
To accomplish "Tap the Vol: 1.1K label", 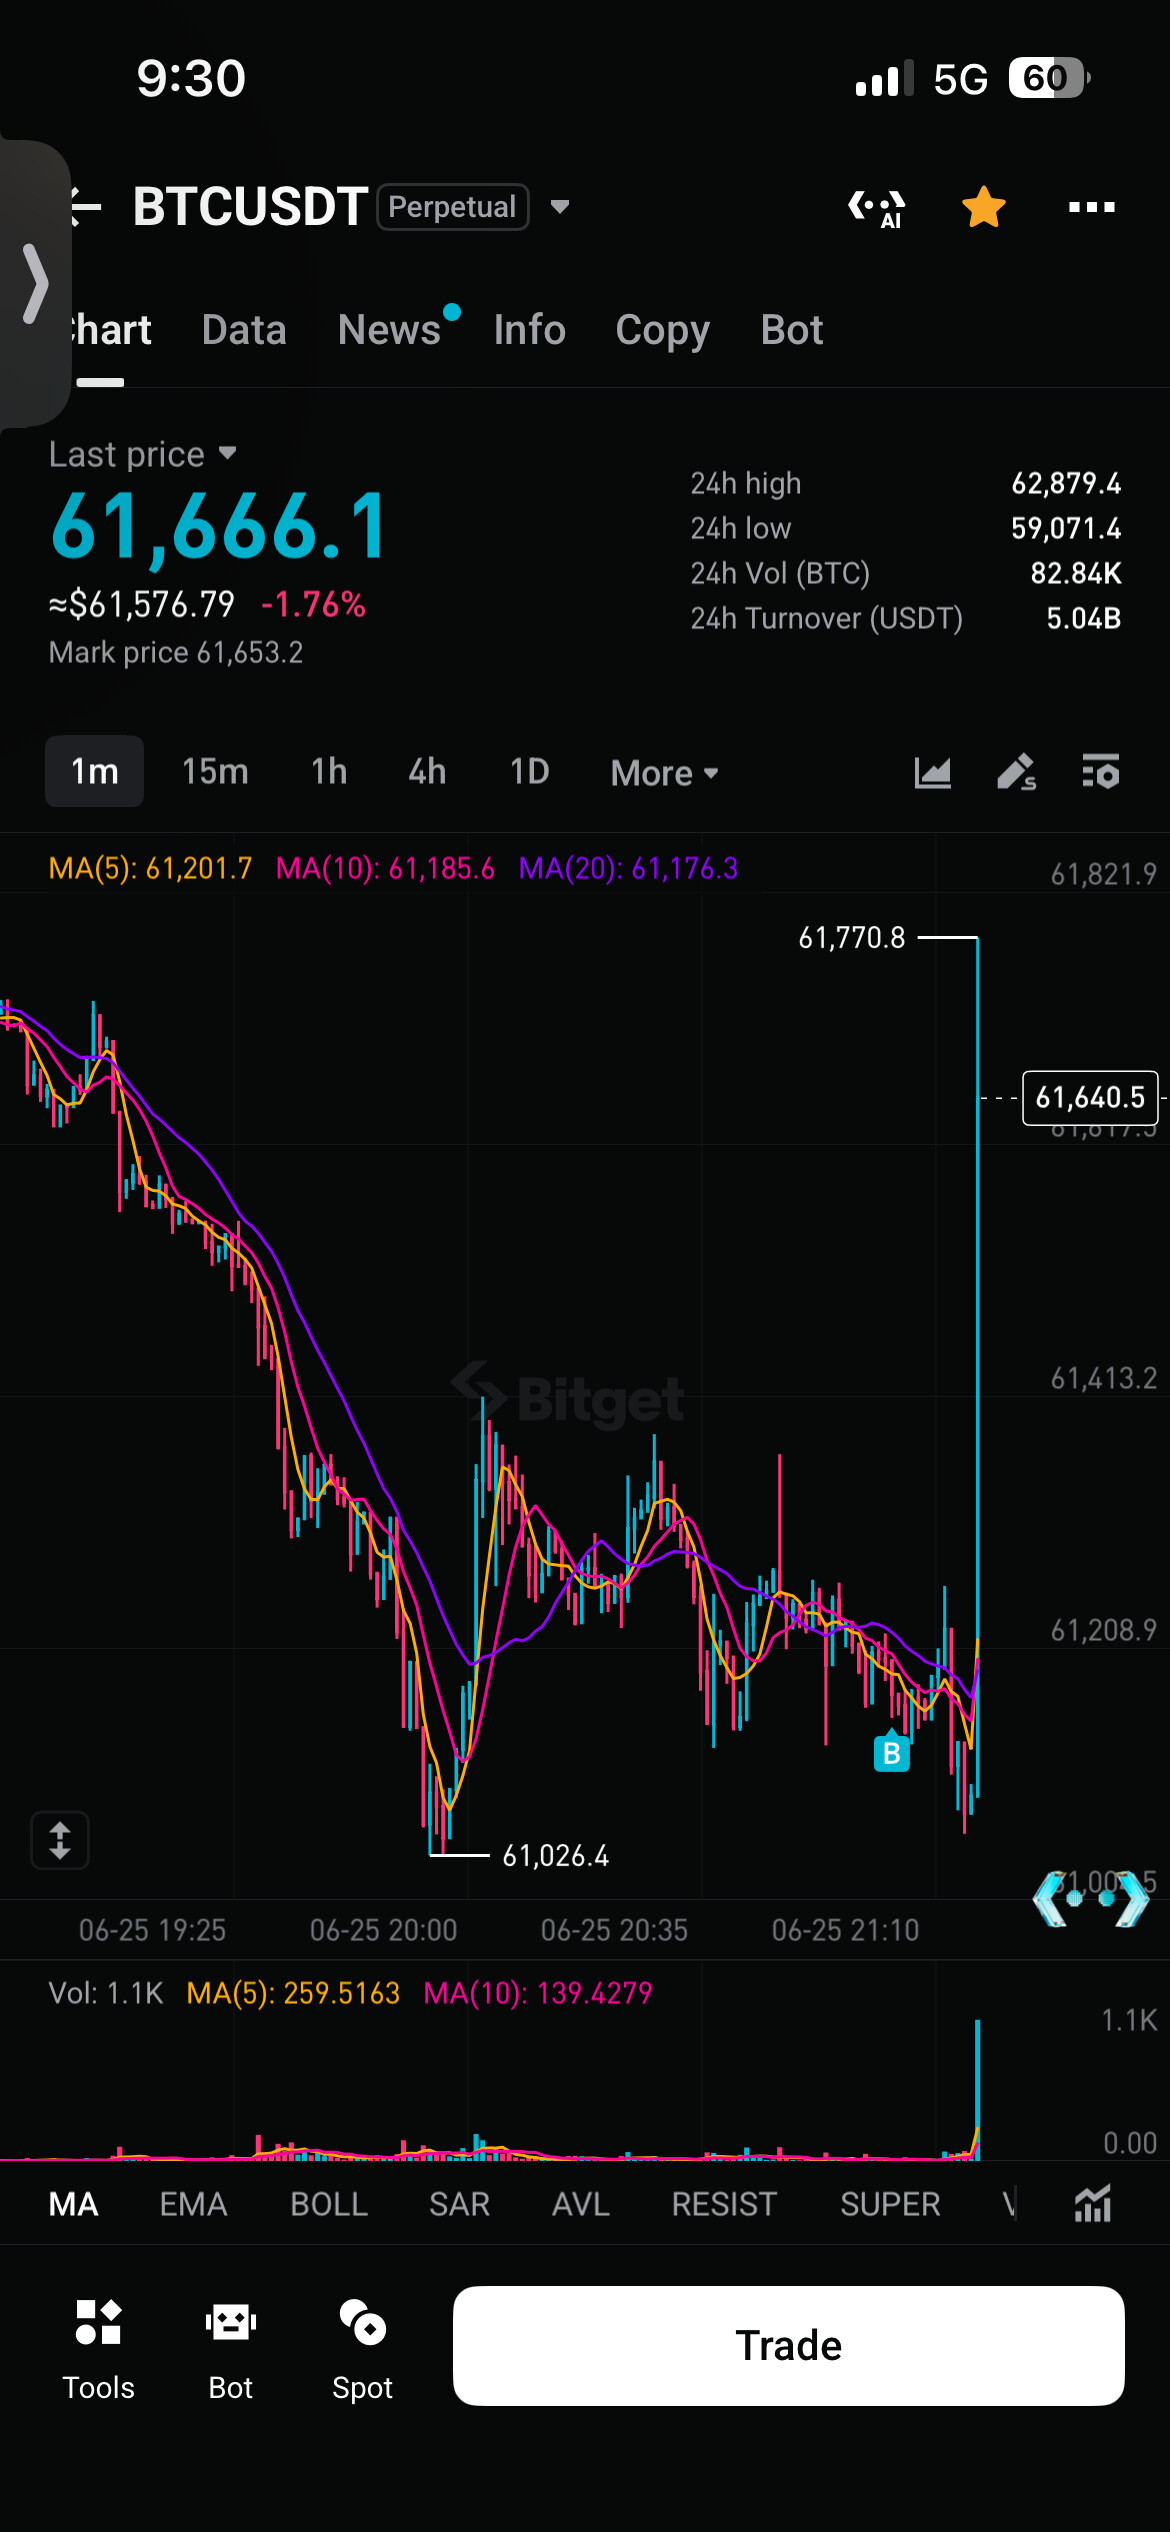I will click(x=106, y=1993).
